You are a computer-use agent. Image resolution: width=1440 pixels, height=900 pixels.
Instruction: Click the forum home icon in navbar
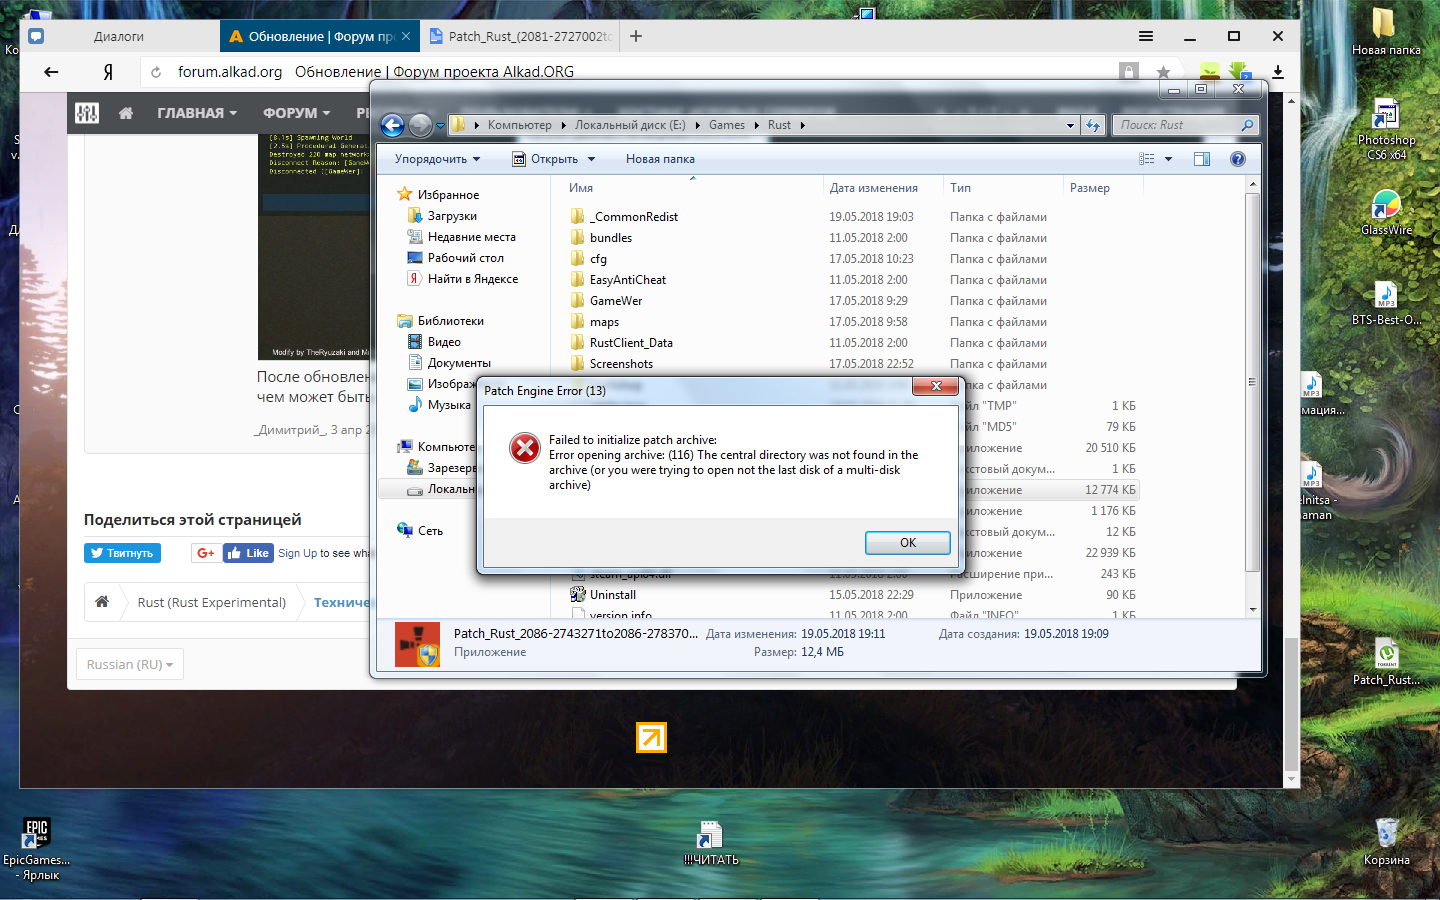tap(126, 113)
